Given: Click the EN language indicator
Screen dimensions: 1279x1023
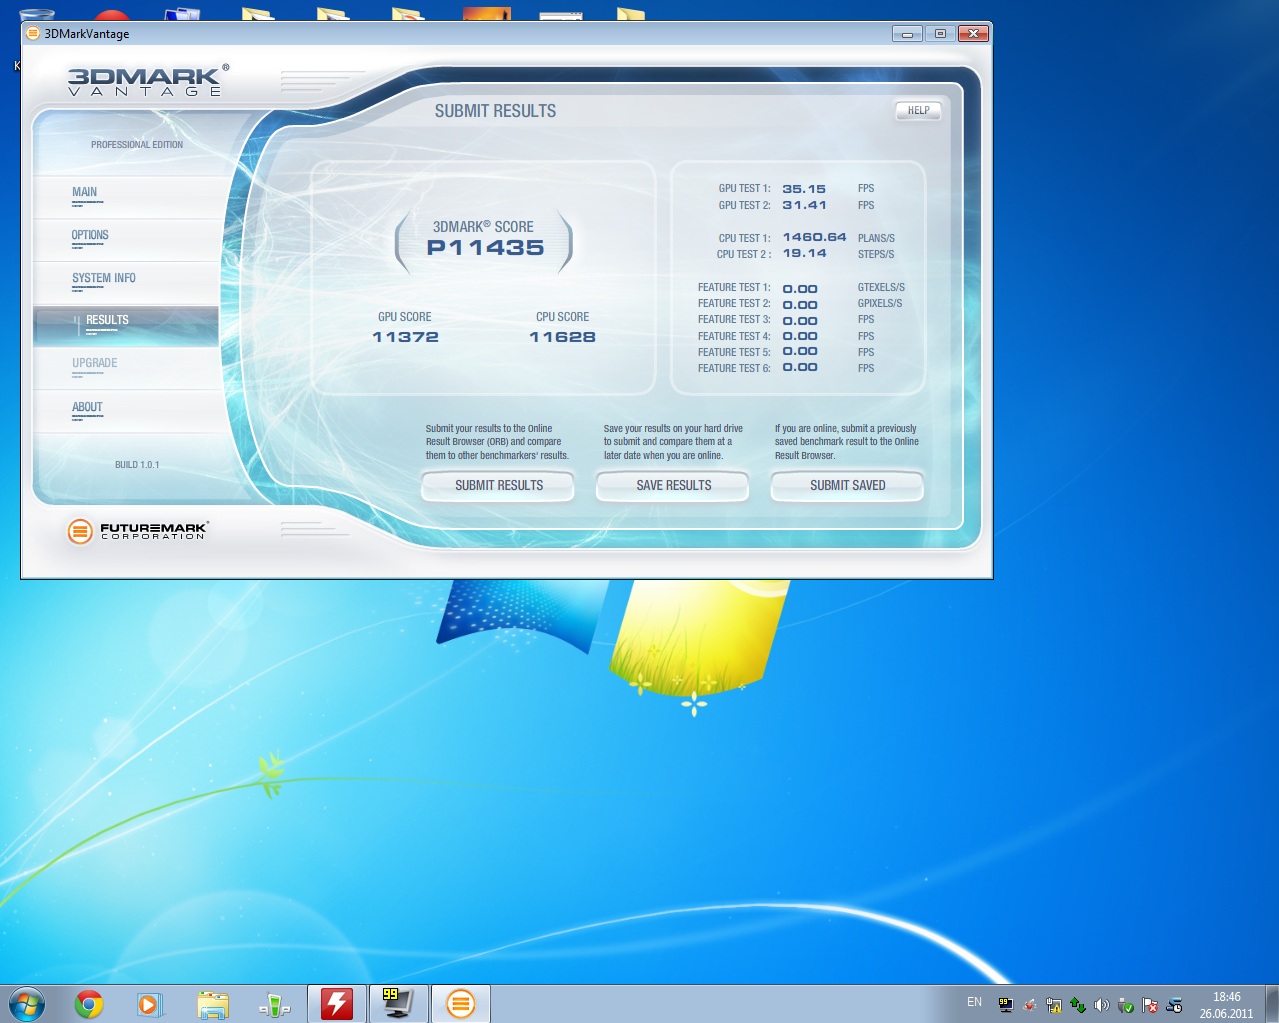Looking at the screenshot, I should (x=974, y=1002).
